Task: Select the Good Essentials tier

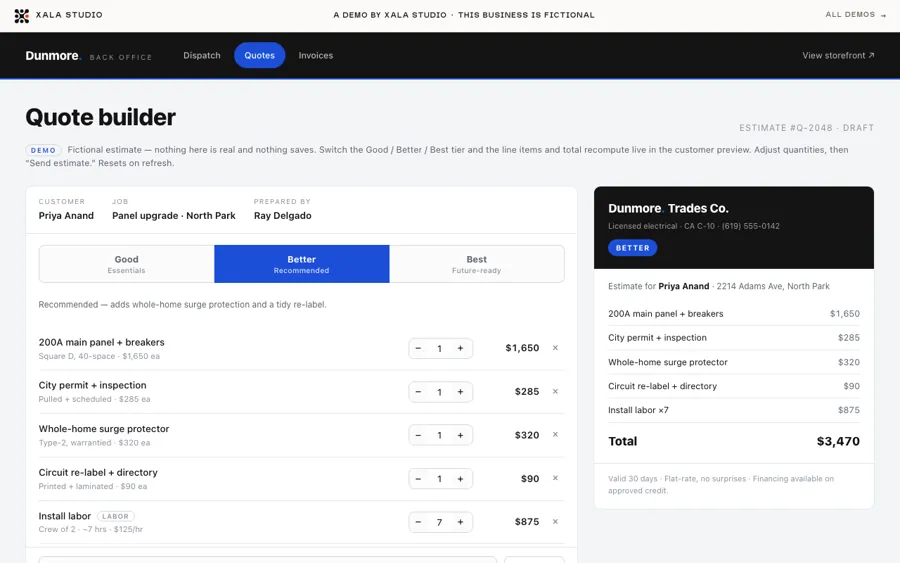Action: pos(126,264)
